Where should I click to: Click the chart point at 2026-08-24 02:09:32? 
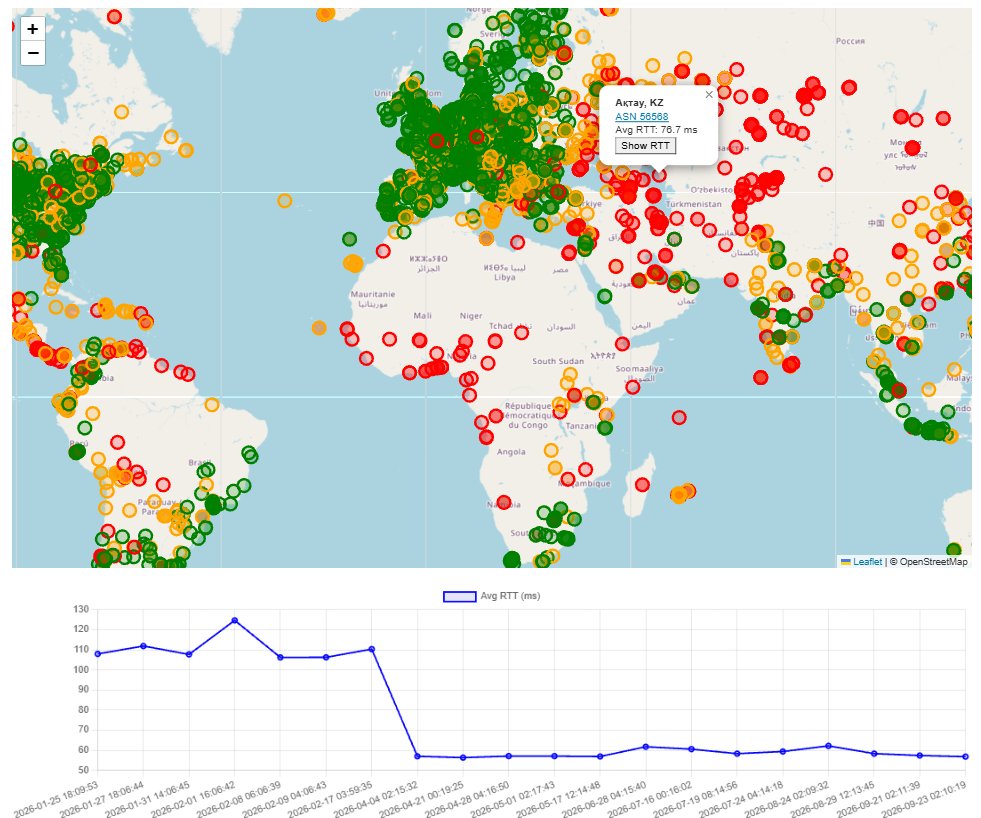pos(828,745)
